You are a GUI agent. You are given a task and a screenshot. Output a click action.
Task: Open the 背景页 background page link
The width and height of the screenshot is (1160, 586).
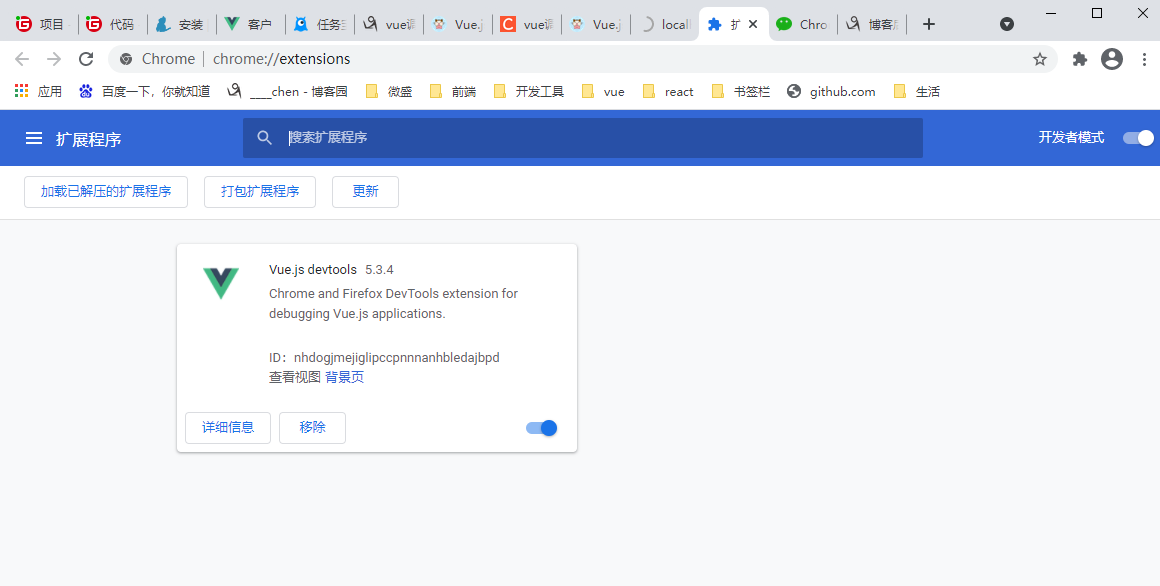(x=345, y=377)
